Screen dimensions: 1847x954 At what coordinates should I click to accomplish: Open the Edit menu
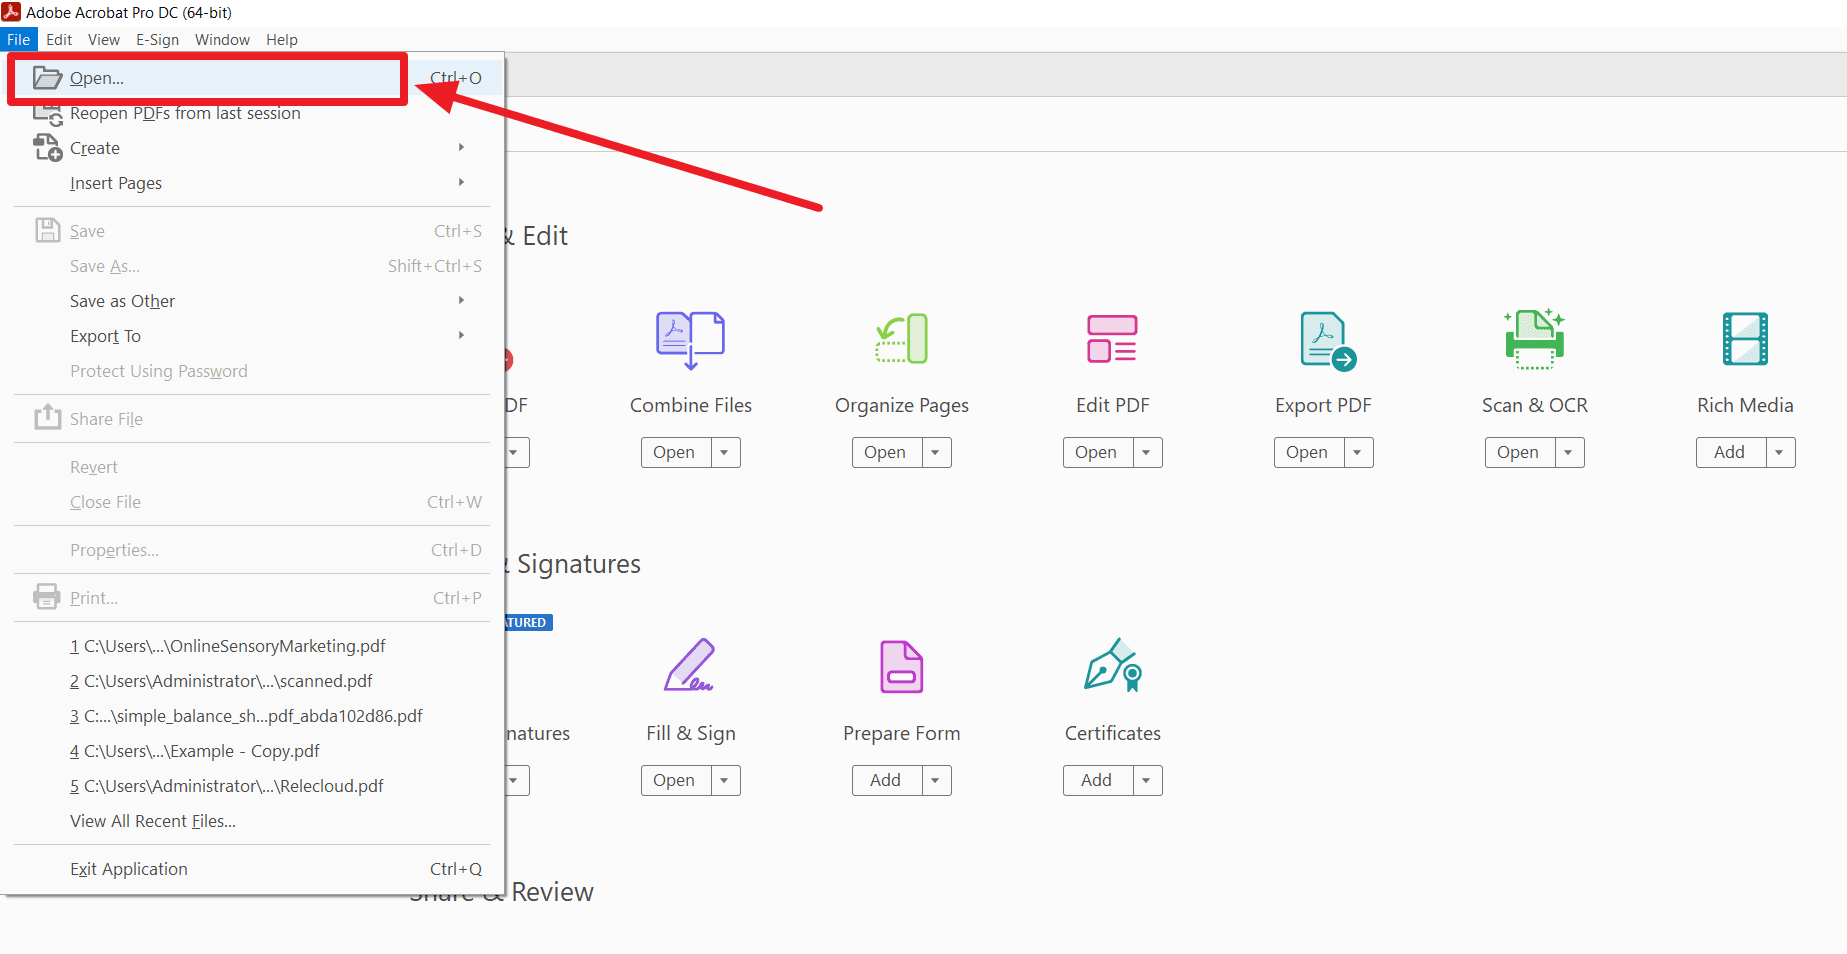(x=59, y=39)
